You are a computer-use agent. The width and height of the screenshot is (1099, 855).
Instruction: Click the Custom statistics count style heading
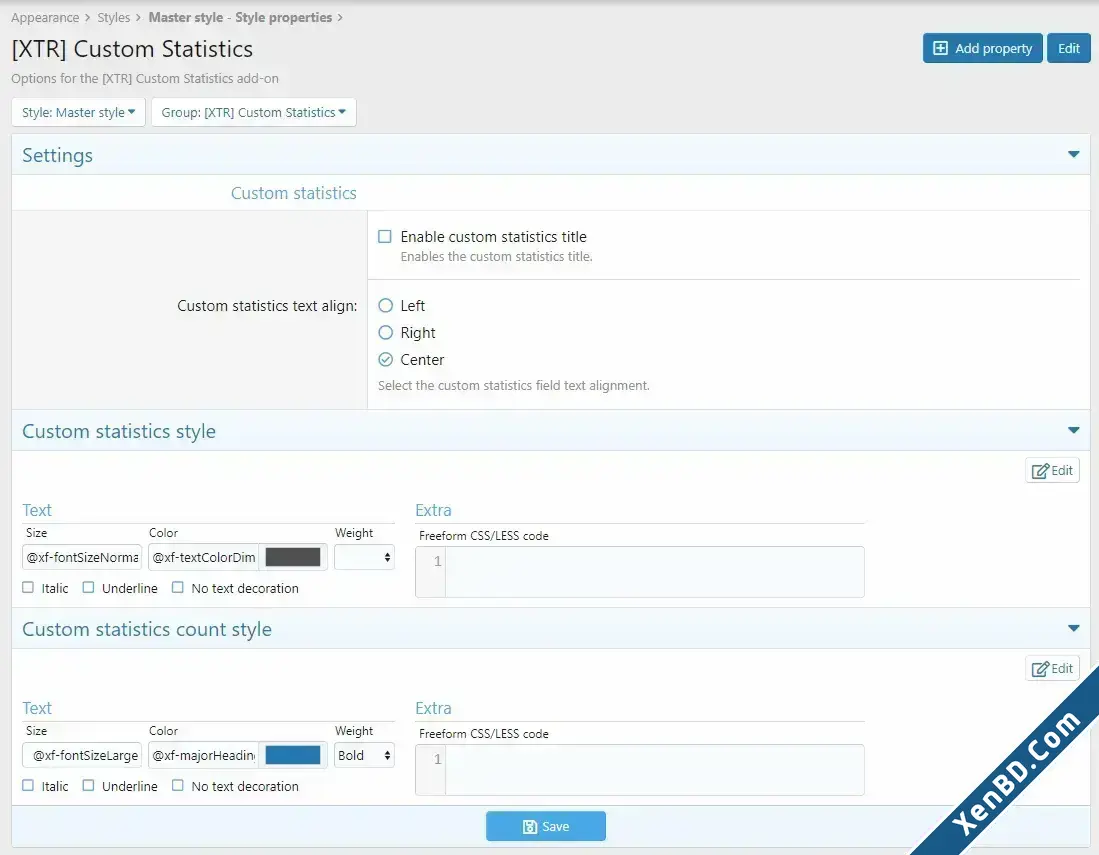[x=147, y=629]
